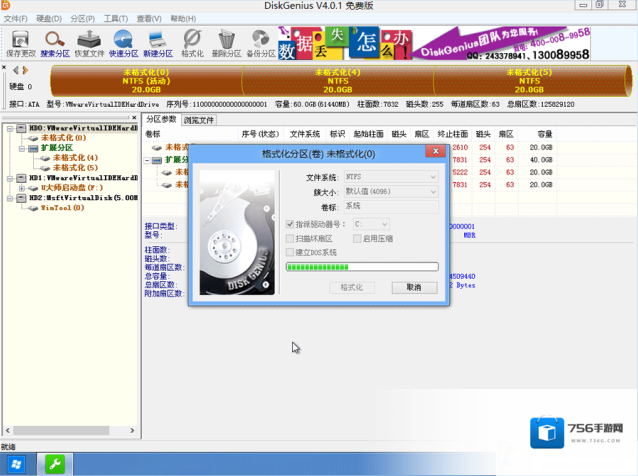Toggle the 指派驱动器号 checkbox

tap(291, 225)
